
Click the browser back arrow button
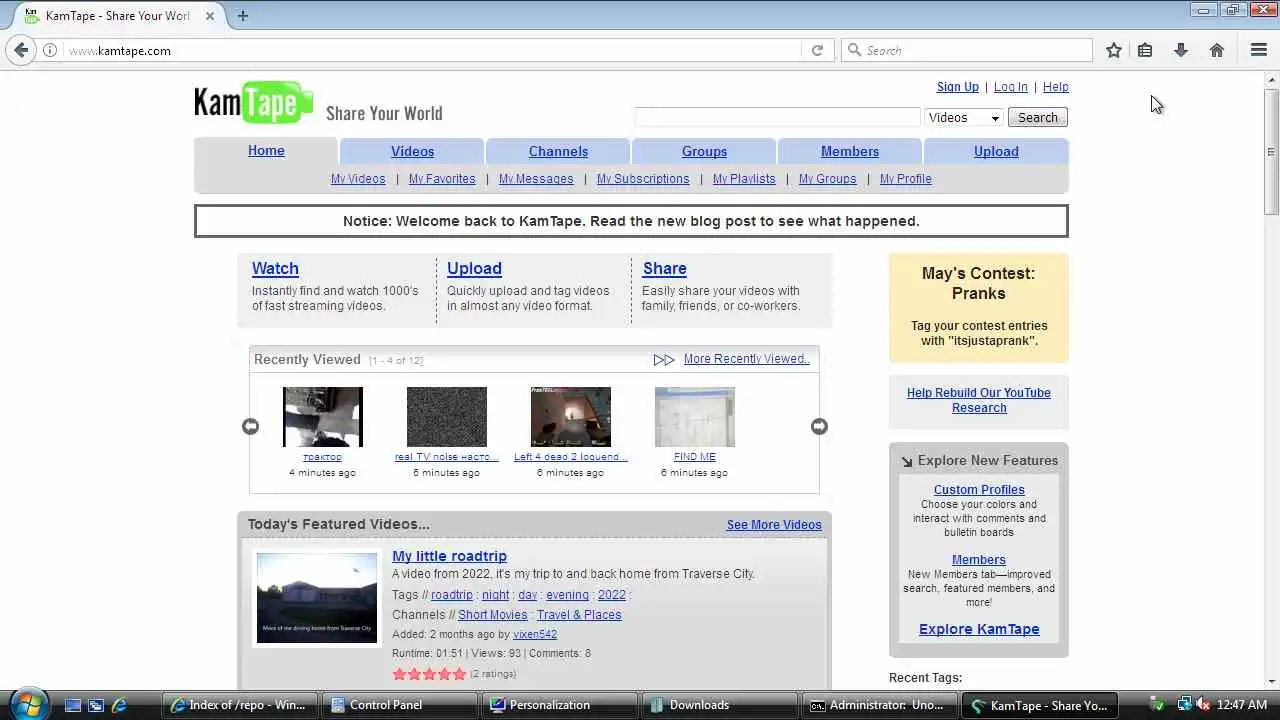click(x=22, y=50)
